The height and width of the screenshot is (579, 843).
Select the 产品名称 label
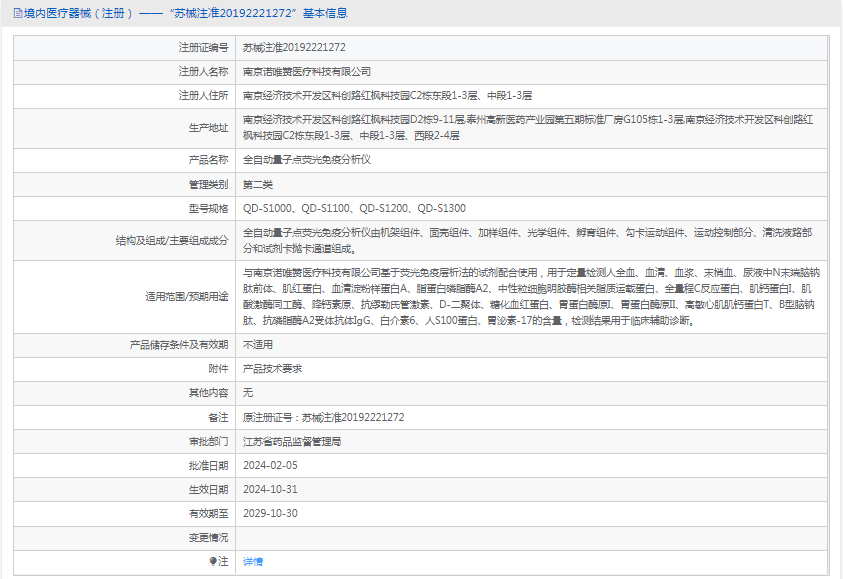[x=209, y=160]
